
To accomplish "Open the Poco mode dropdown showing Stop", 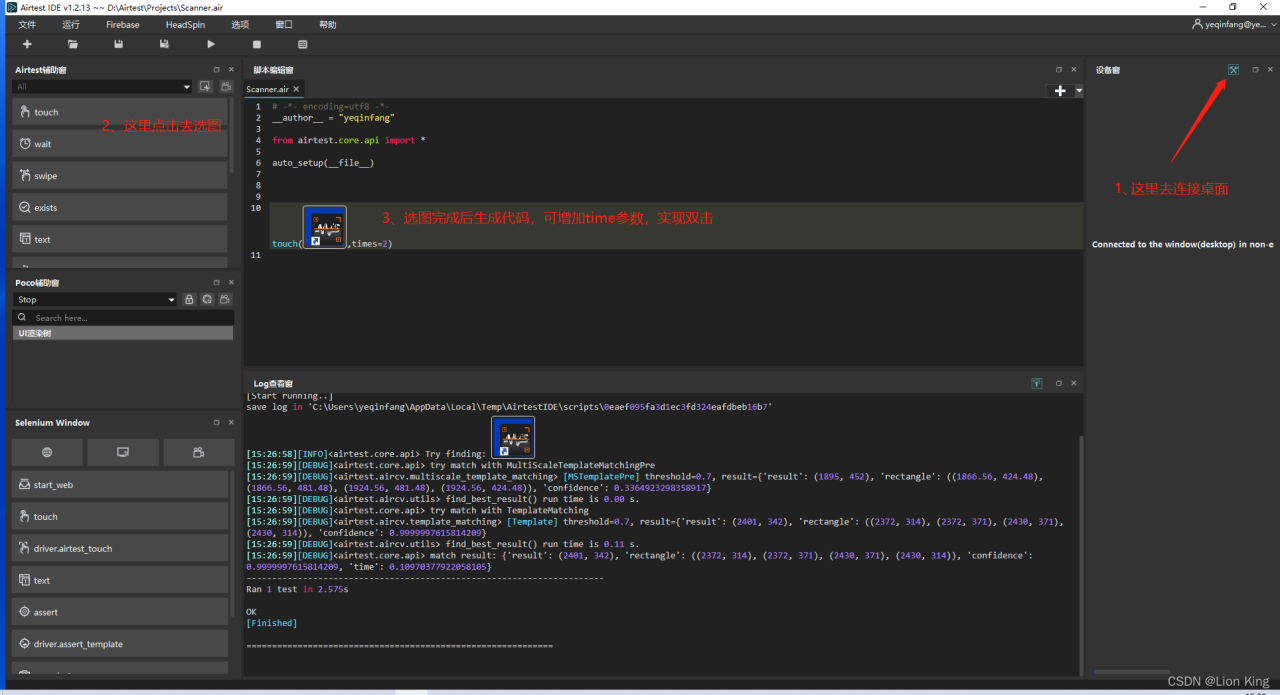I will [95, 300].
